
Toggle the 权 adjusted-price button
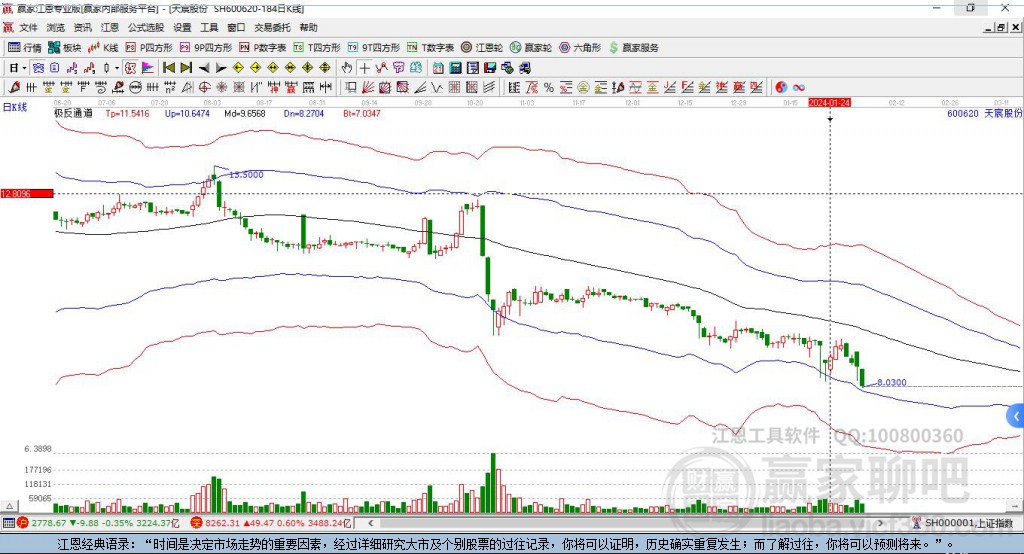130,68
